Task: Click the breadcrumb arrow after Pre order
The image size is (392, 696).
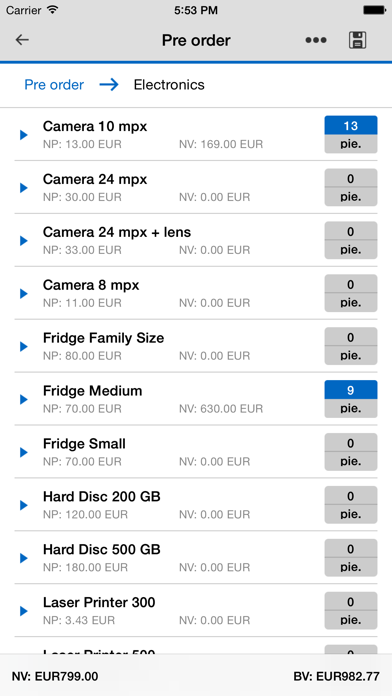Action: tap(109, 84)
